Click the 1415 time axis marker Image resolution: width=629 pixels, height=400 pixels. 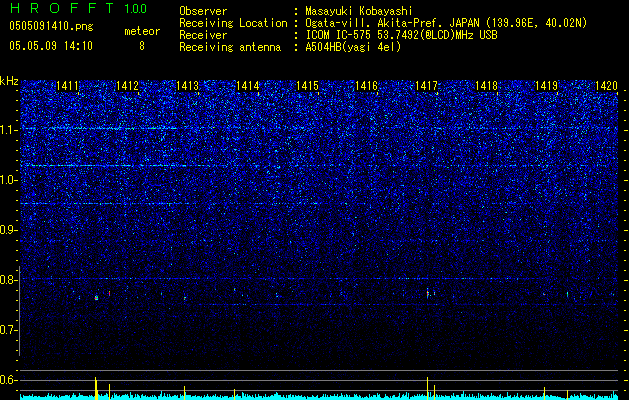click(x=307, y=86)
